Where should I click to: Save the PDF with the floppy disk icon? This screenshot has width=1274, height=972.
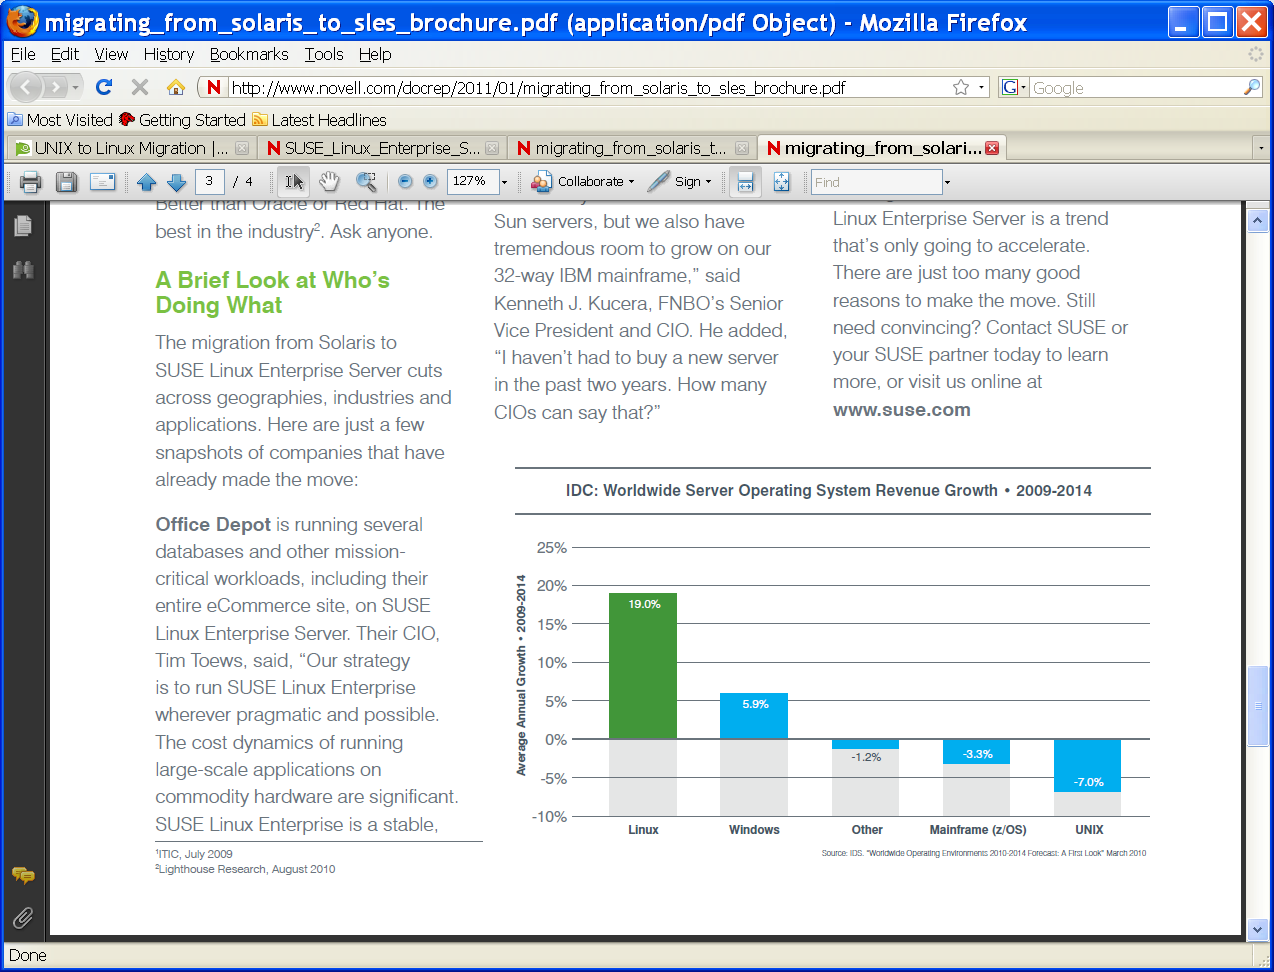pyautogui.click(x=66, y=182)
